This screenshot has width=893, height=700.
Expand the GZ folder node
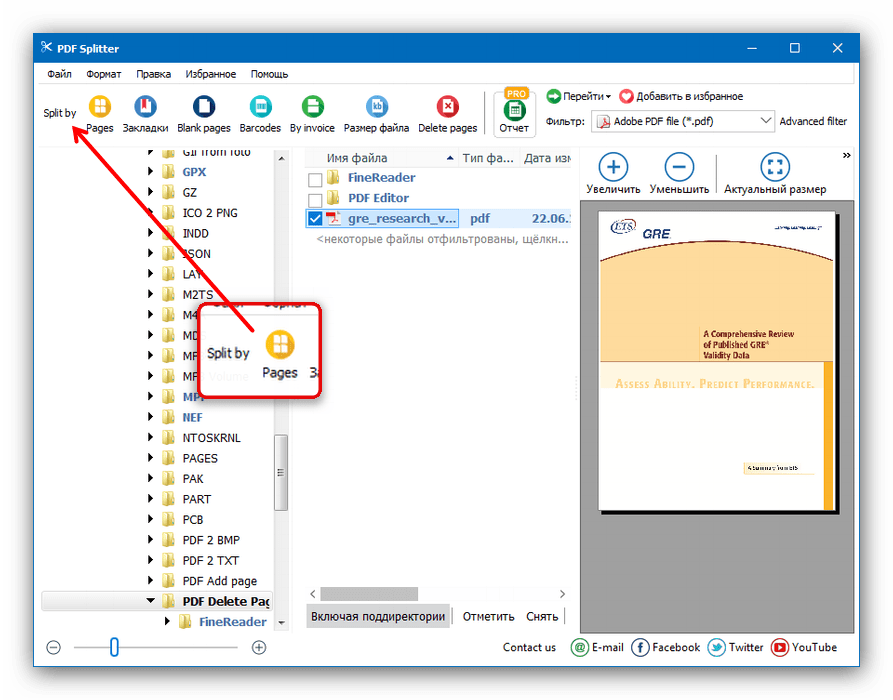[150, 191]
